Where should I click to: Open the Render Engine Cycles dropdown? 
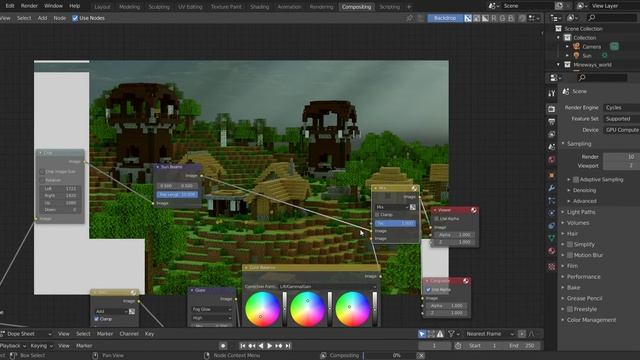coord(621,107)
